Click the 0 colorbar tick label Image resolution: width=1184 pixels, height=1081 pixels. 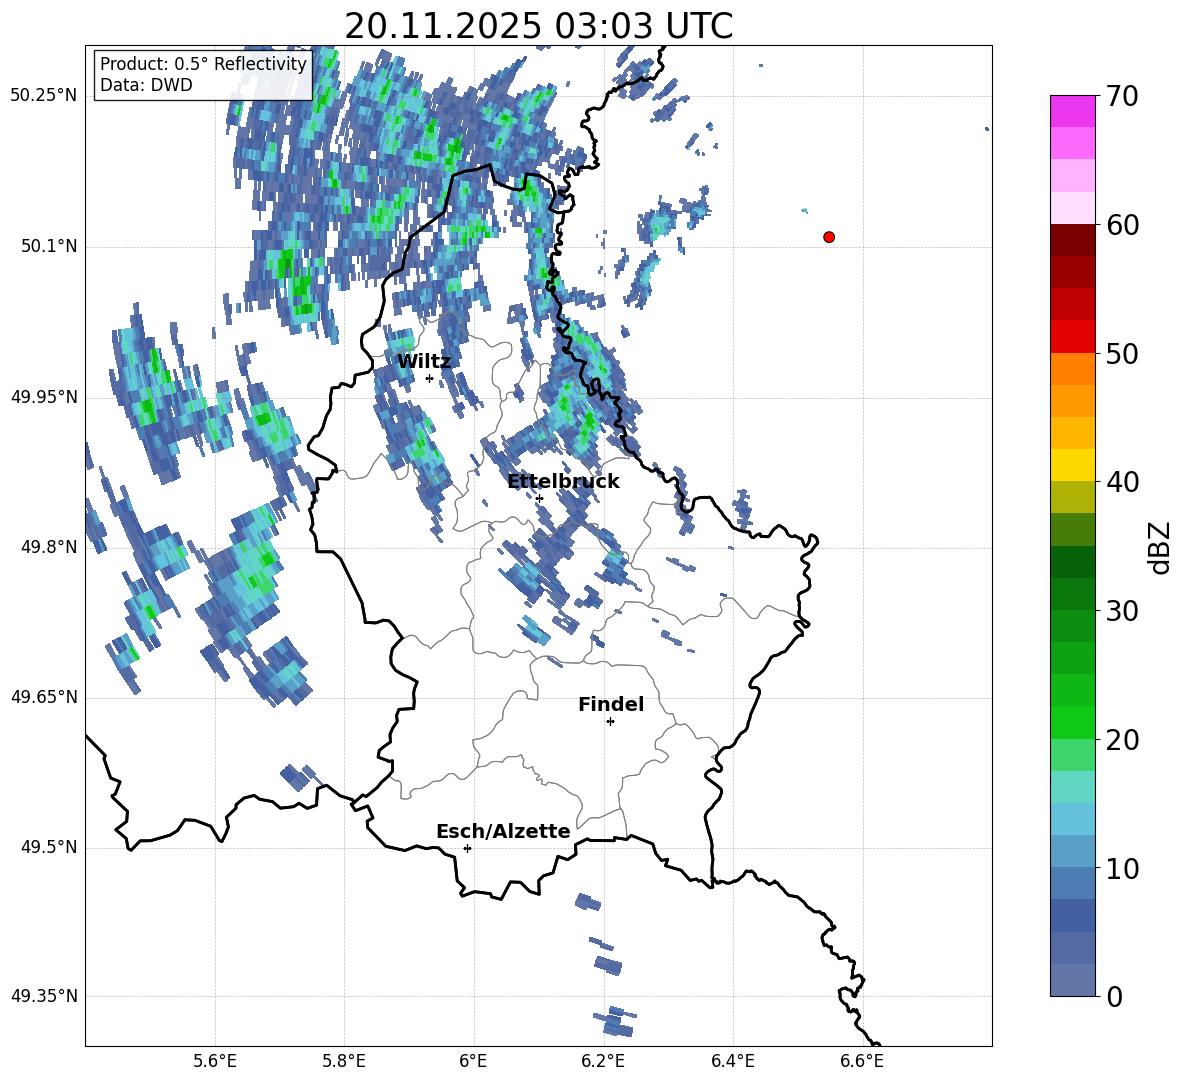click(1114, 997)
